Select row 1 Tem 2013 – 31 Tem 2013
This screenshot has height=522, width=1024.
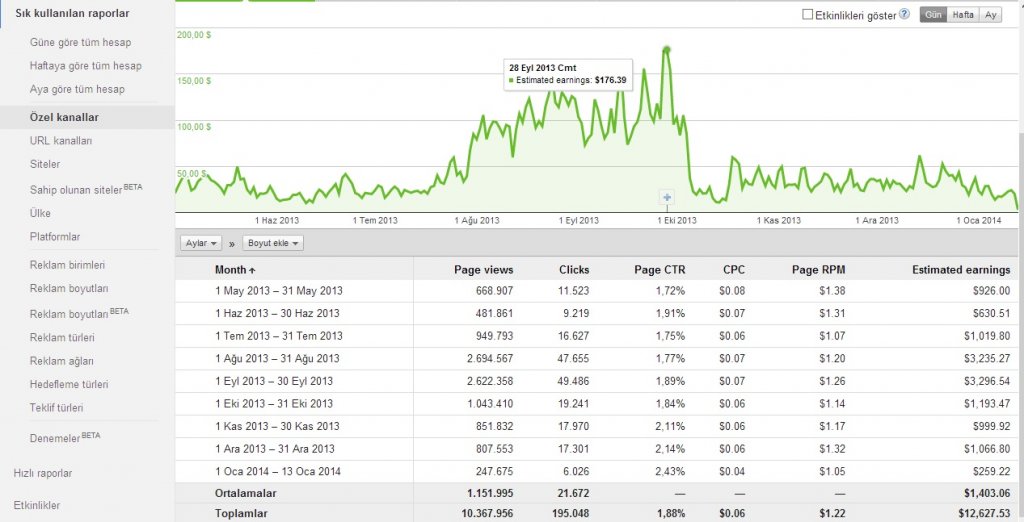point(599,336)
